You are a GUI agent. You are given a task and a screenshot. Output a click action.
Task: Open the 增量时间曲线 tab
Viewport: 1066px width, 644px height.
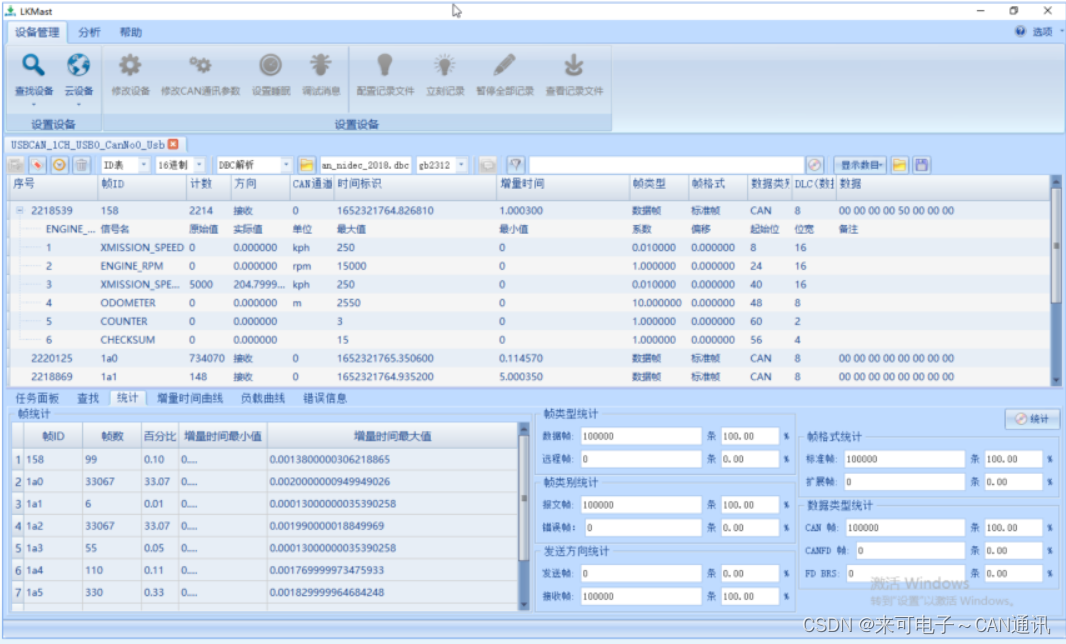click(x=190, y=399)
